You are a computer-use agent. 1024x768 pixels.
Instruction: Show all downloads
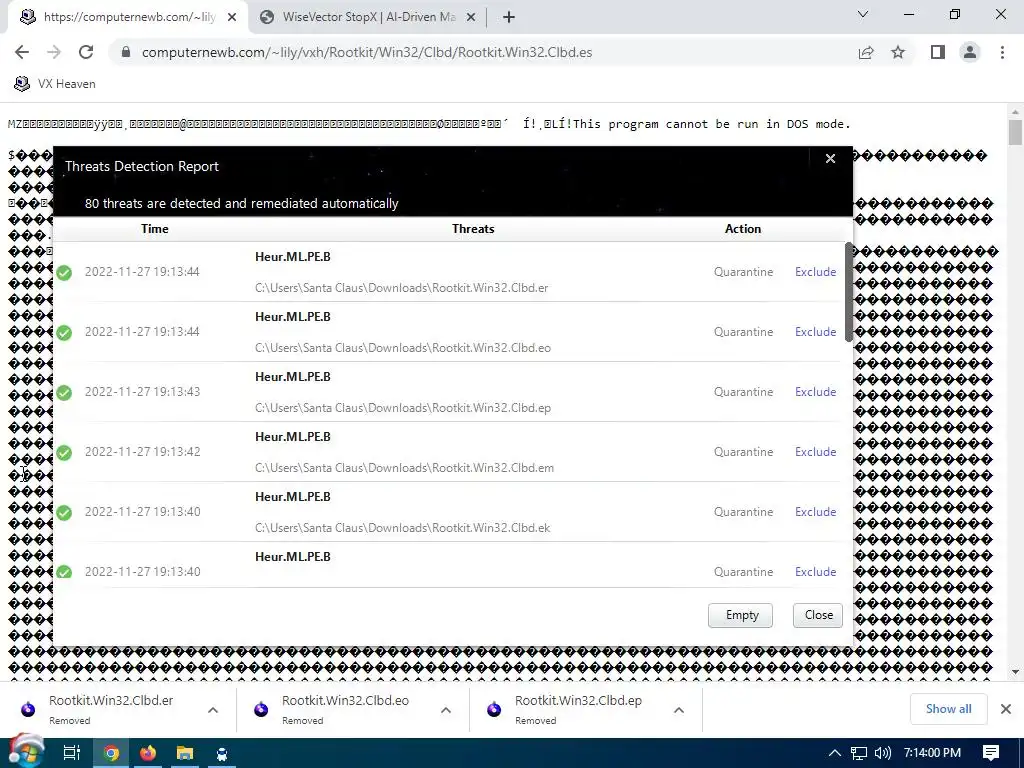pyautogui.click(x=948, y=709)
